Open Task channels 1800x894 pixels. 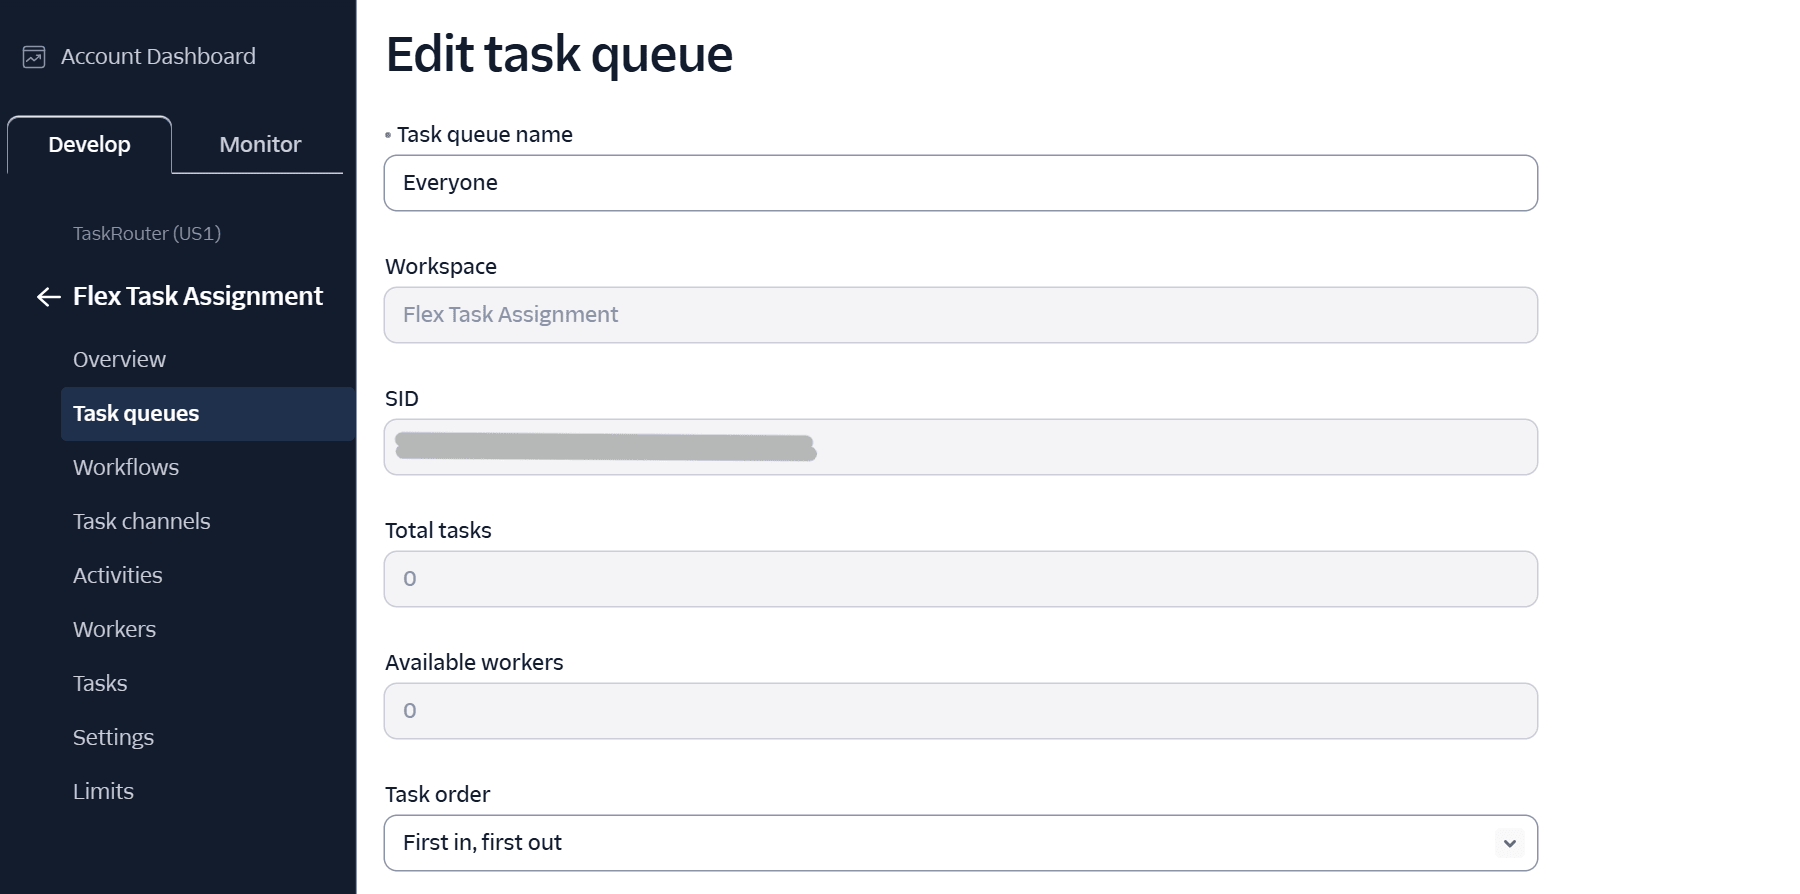[141, 521]
